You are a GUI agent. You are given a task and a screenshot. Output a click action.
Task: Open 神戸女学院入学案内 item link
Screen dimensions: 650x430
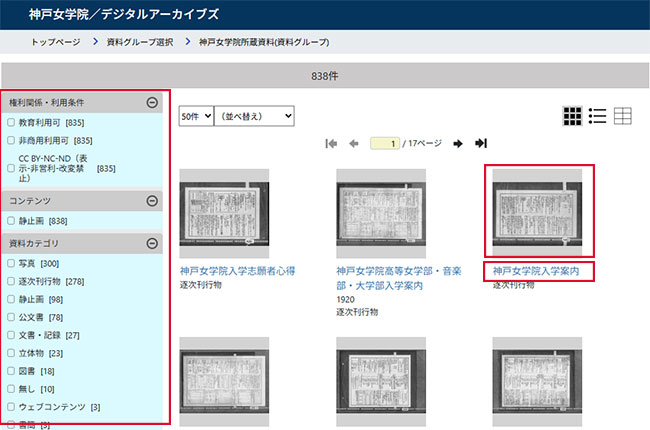[x=536, y=271]
